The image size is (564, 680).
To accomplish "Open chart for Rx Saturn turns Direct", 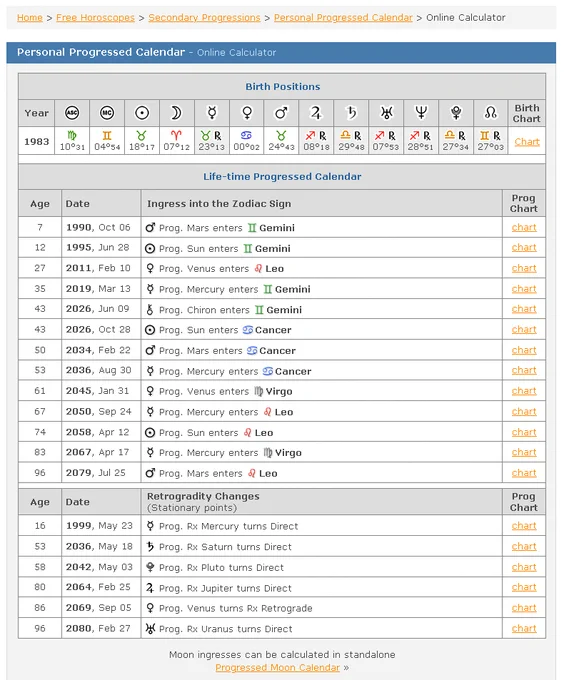I will click(x=524, y=546).
